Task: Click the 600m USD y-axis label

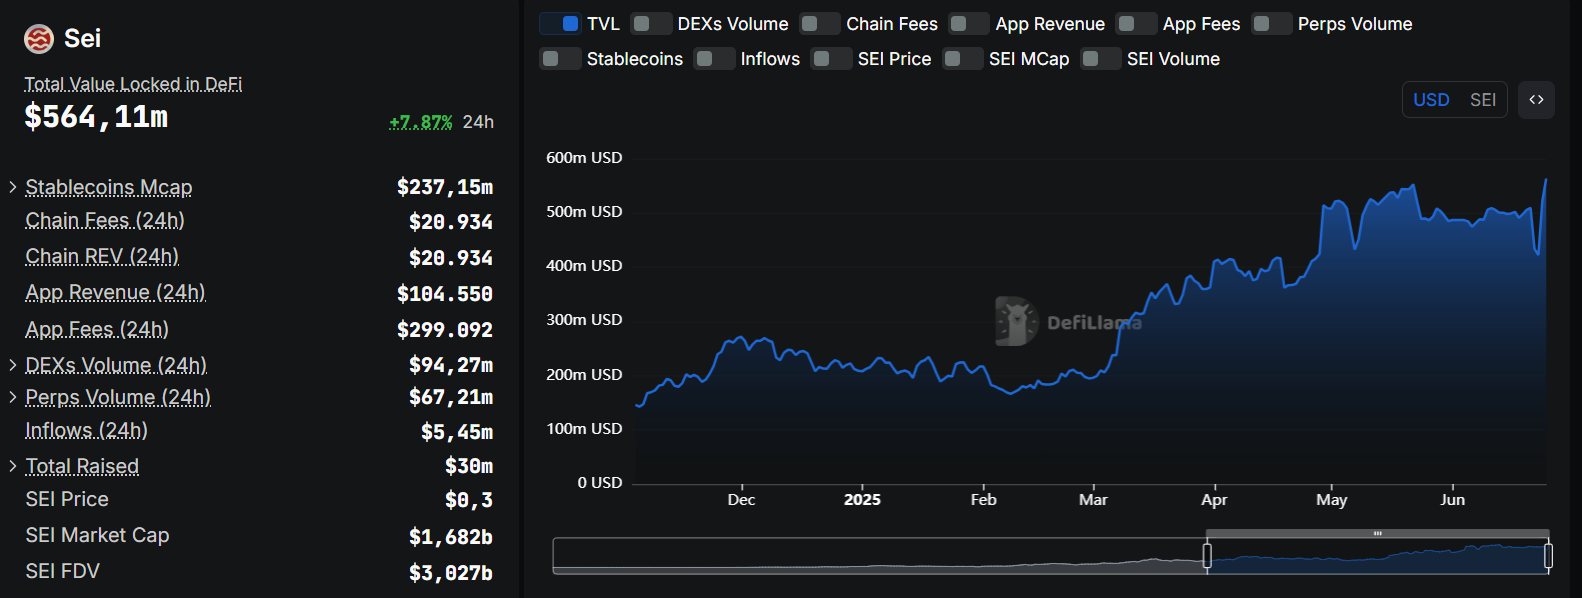Action: tap(584, 158)
